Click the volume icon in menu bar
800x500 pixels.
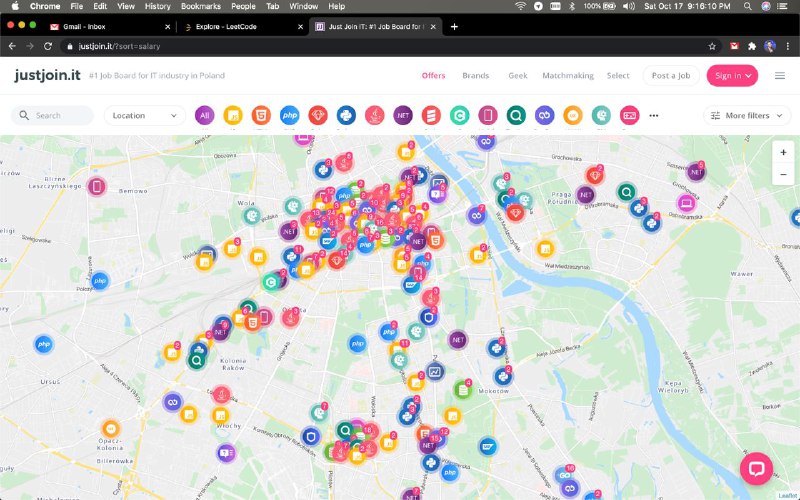pyautogui.click(x=629, y=6)
